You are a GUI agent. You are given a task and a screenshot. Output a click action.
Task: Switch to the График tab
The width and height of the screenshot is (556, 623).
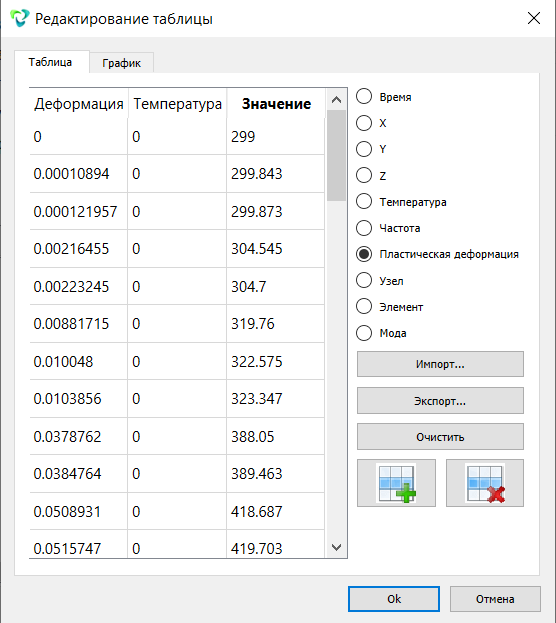pos(121,63)
